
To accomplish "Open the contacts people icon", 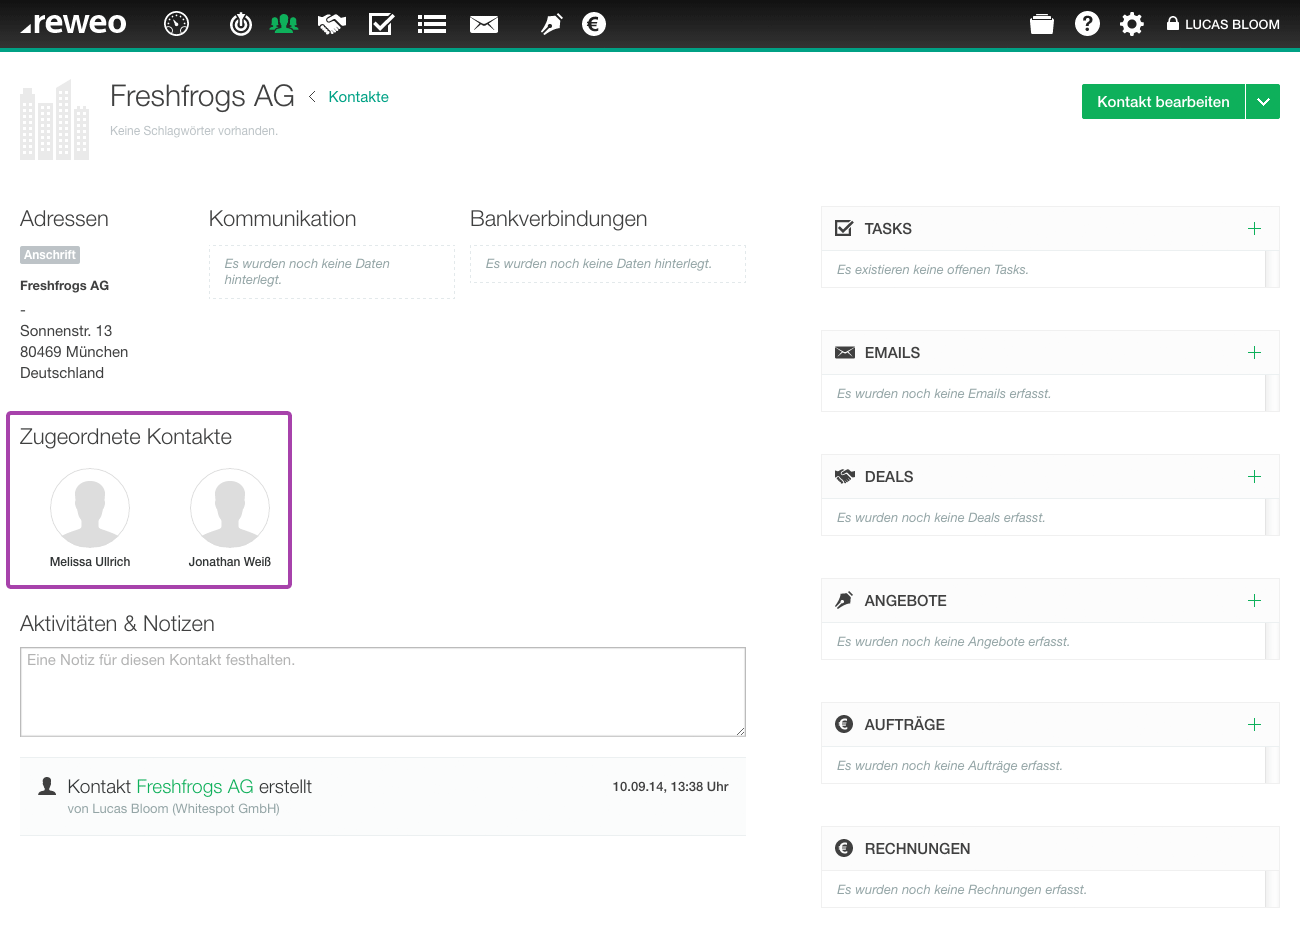I will click(x=284, y=24).
